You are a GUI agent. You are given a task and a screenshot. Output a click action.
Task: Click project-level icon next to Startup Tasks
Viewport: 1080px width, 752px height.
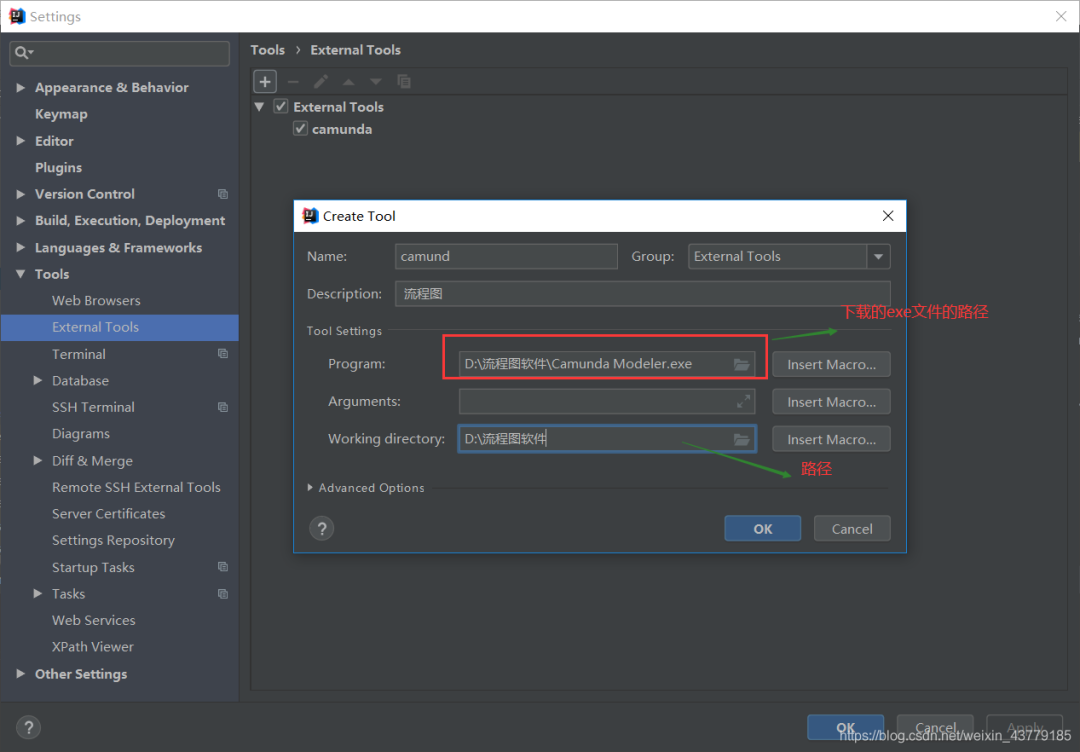pos(222,567)
